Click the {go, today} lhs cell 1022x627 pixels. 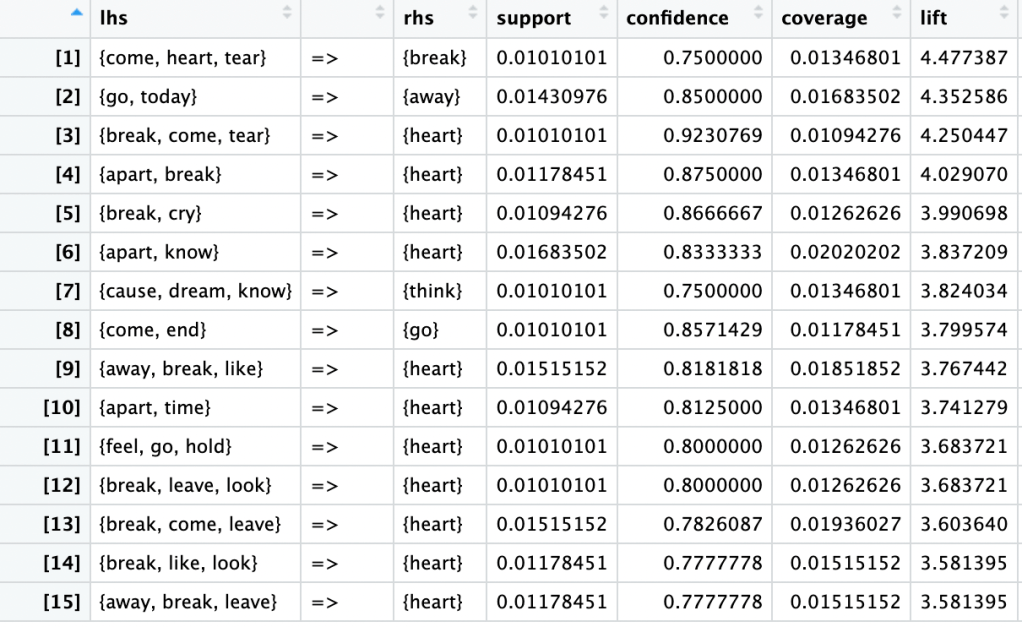point(149,97)
